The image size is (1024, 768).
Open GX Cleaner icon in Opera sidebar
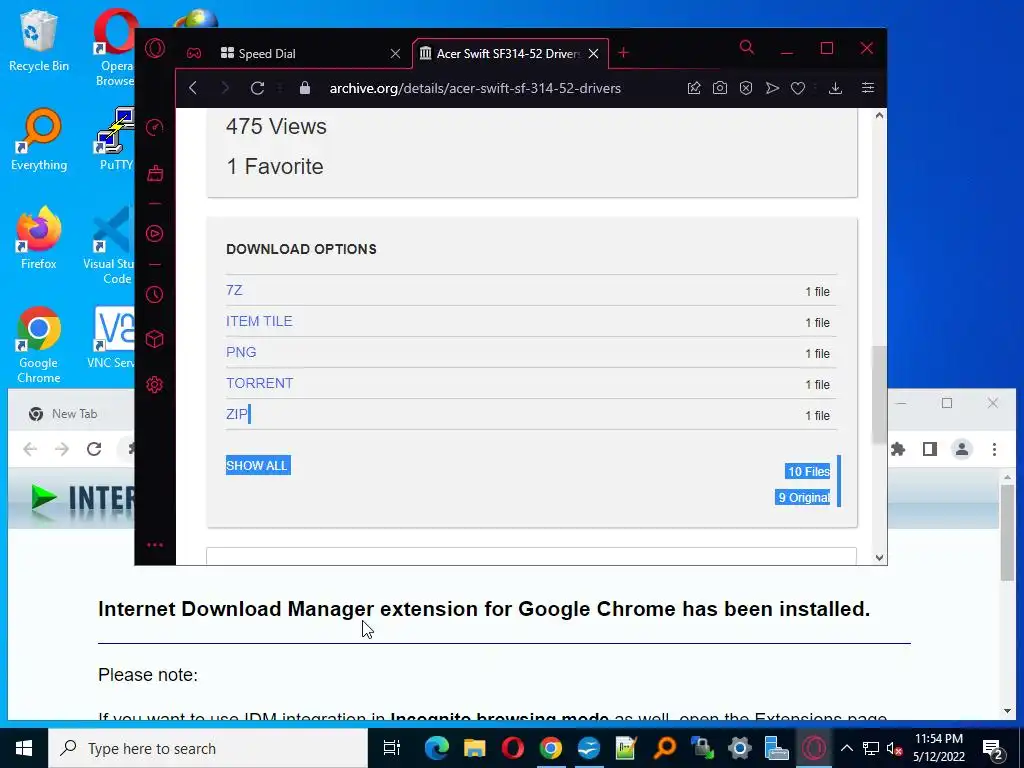(155, 173)
